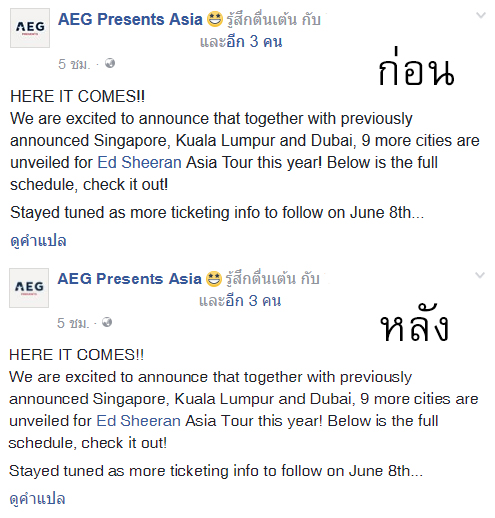Click the '5 ชม.' timestamp in second post

tap(73, 323)
